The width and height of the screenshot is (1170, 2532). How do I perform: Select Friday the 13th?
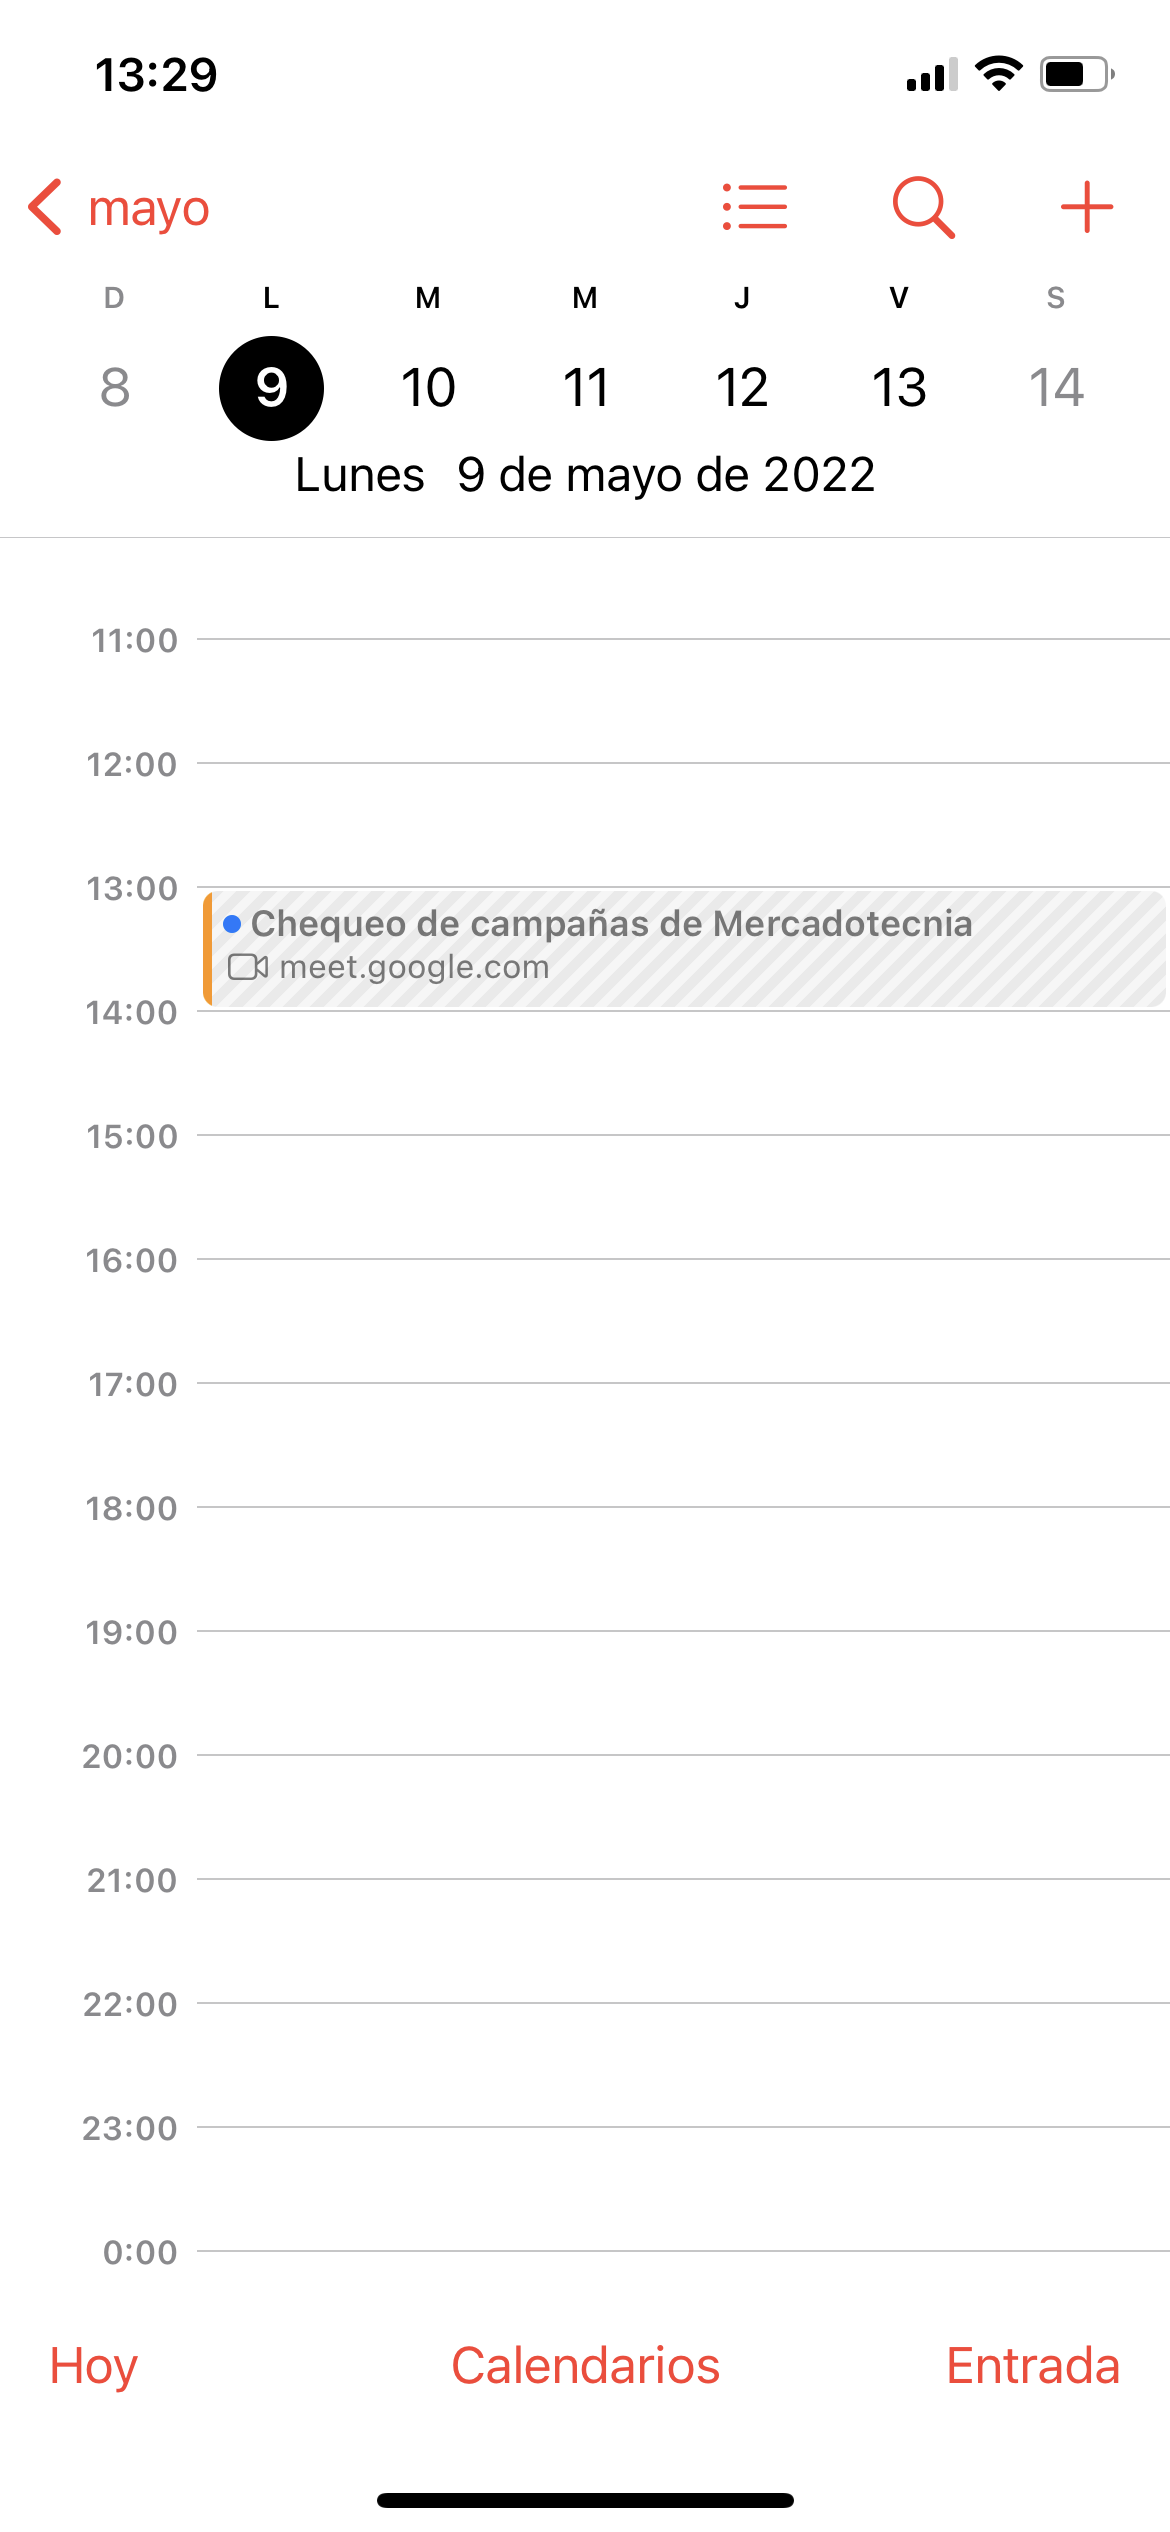(x=899, y=388)
